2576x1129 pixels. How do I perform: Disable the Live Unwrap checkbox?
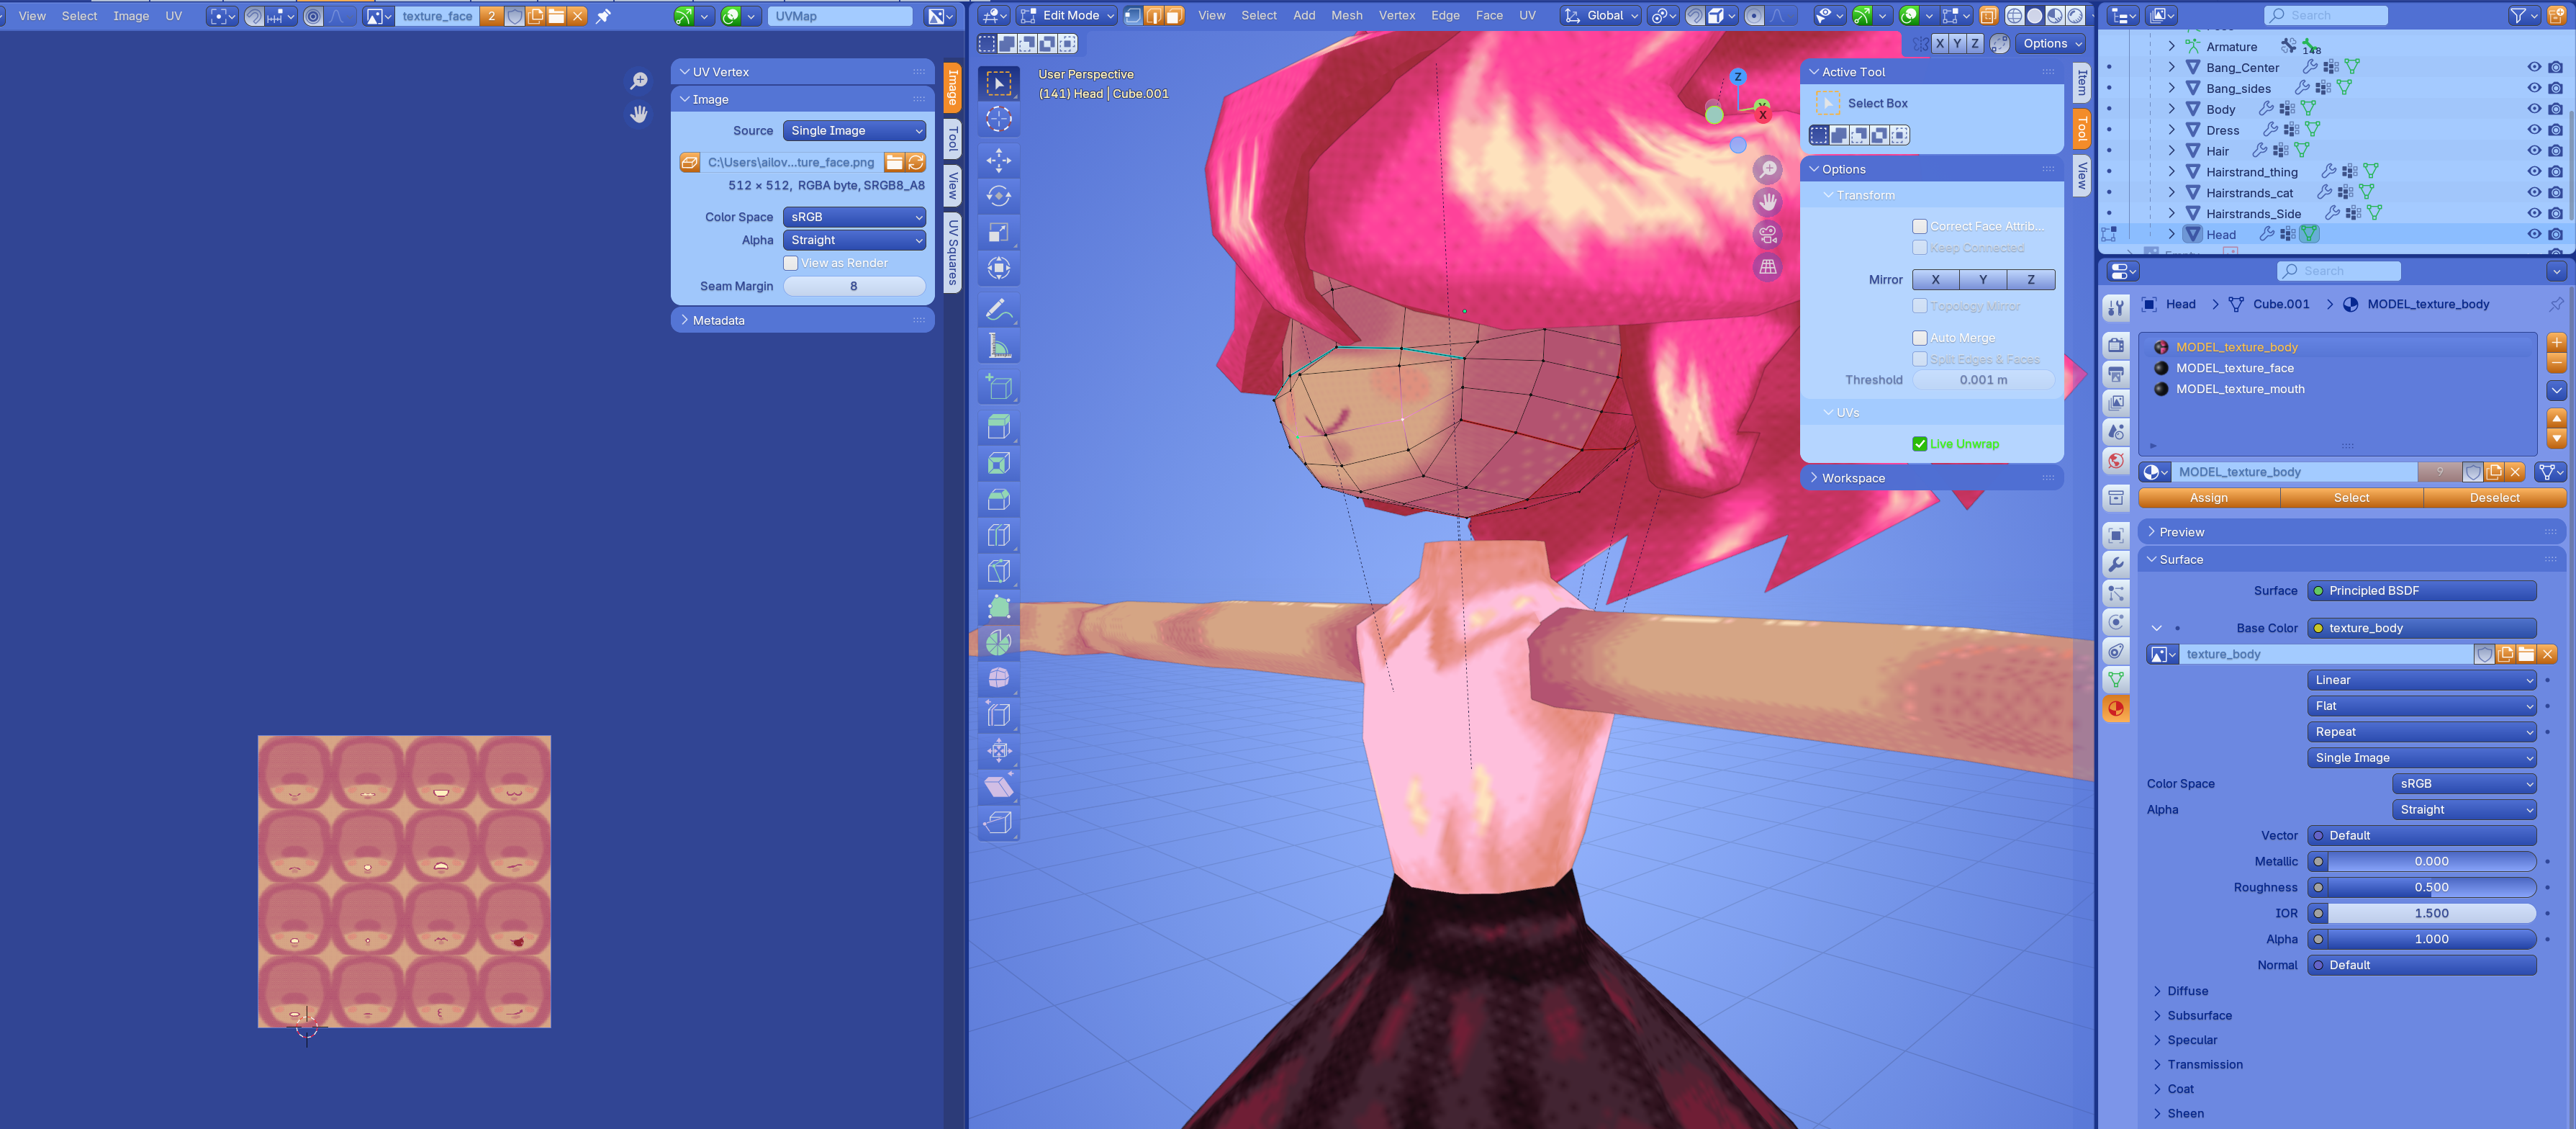coord(1920,444)
